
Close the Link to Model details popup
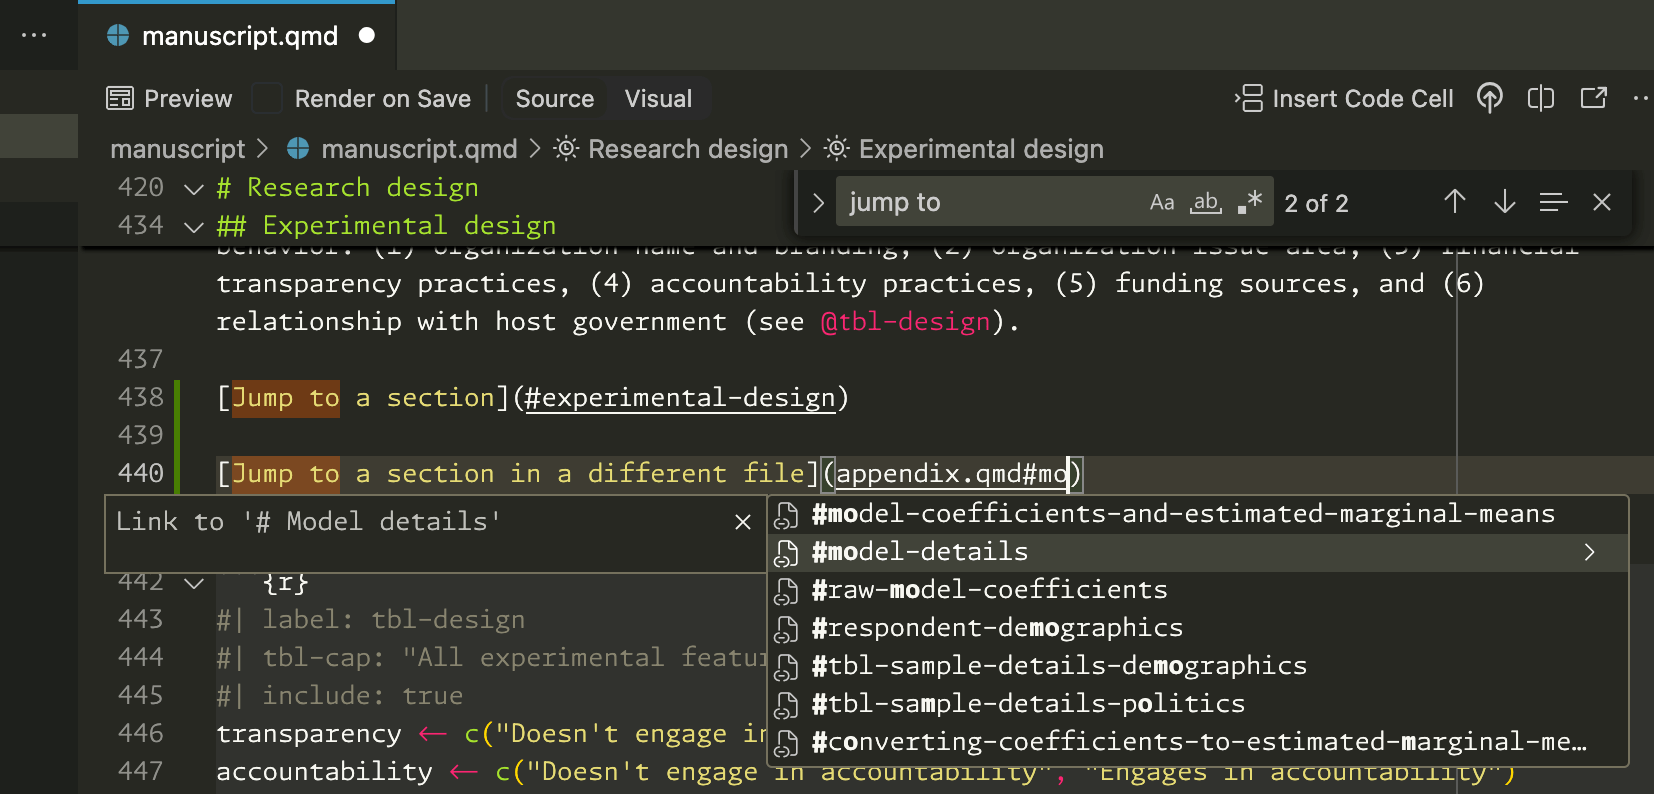click(742, 522)
